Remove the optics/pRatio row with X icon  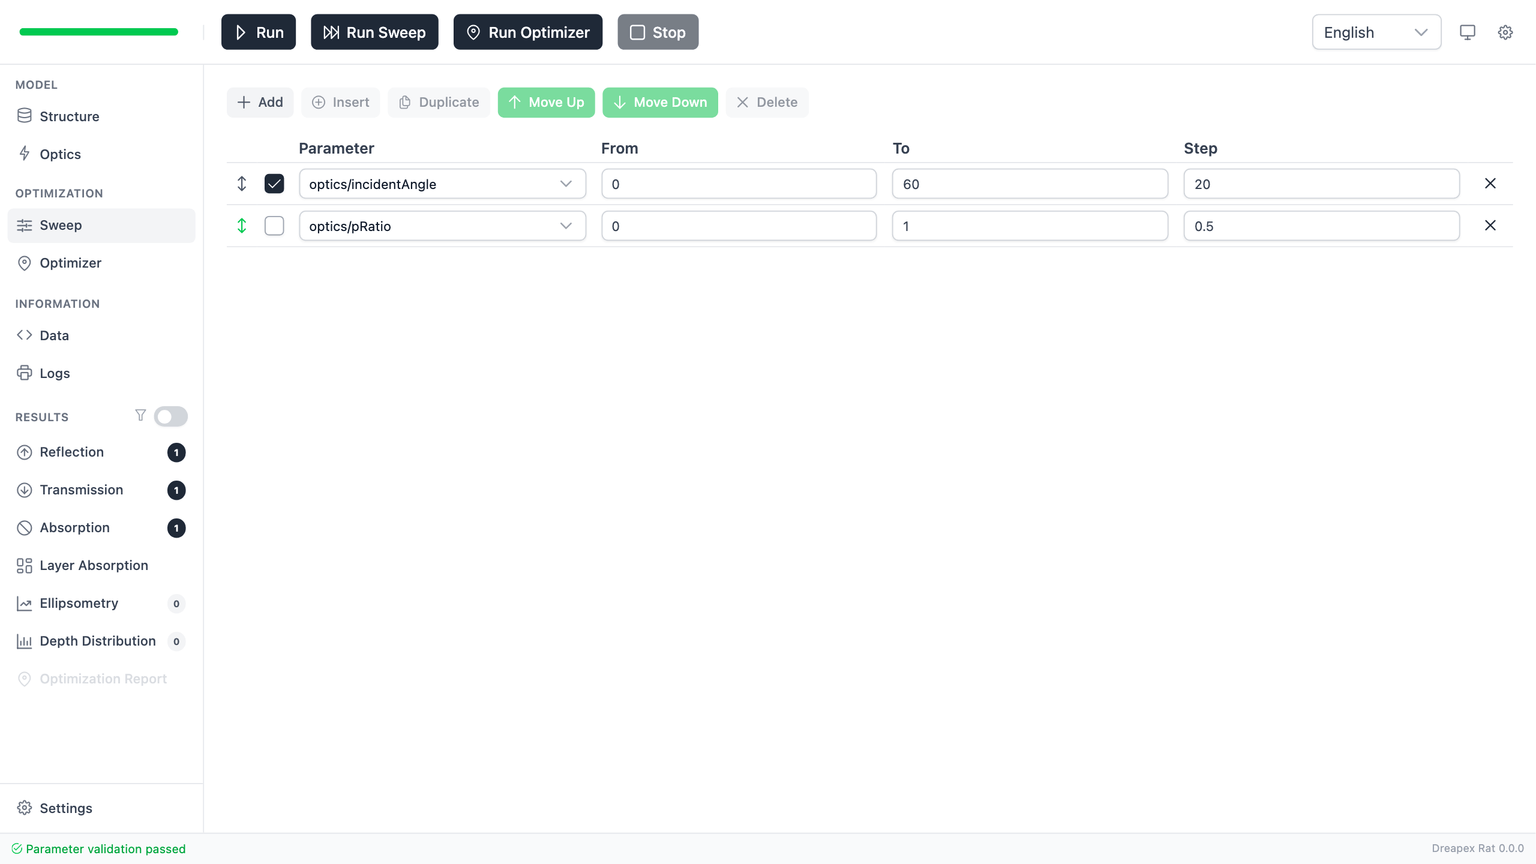click(1489, 226)
